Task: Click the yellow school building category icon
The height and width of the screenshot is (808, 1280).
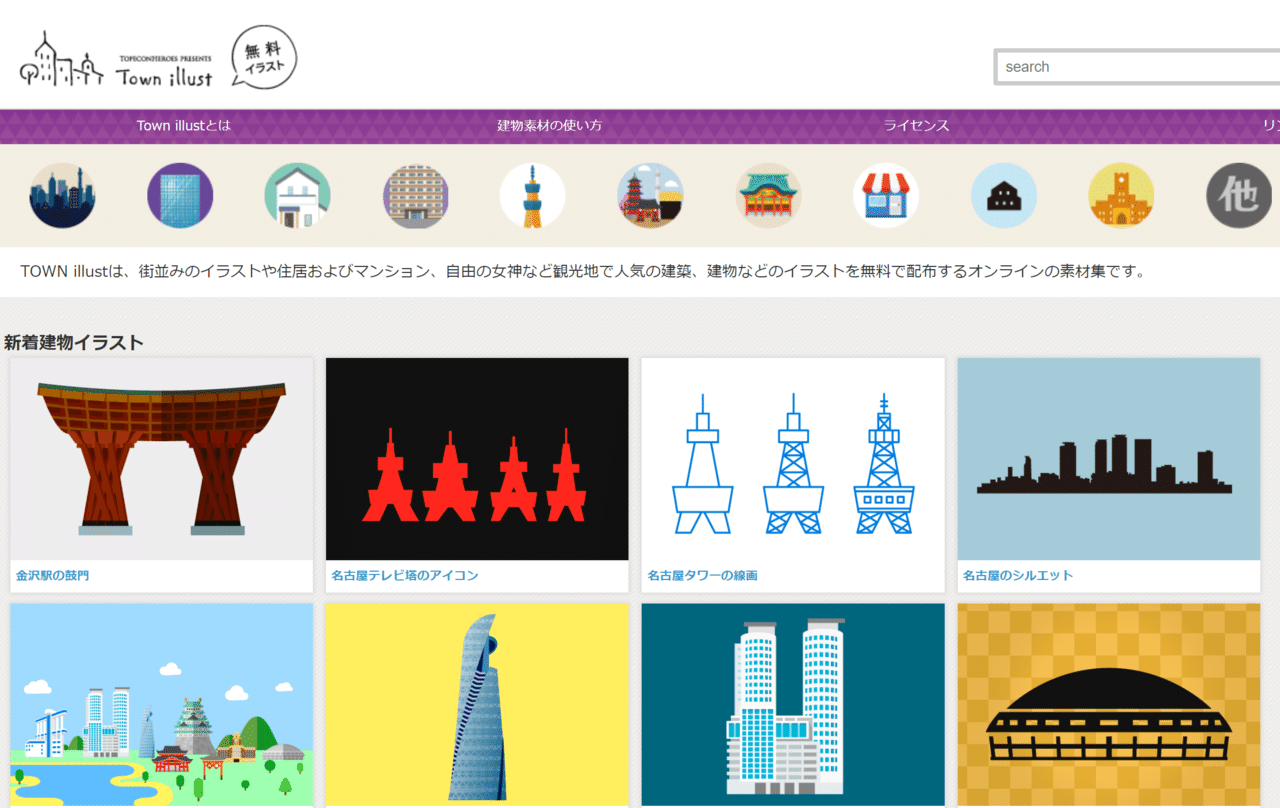Action: (1121, 195)
